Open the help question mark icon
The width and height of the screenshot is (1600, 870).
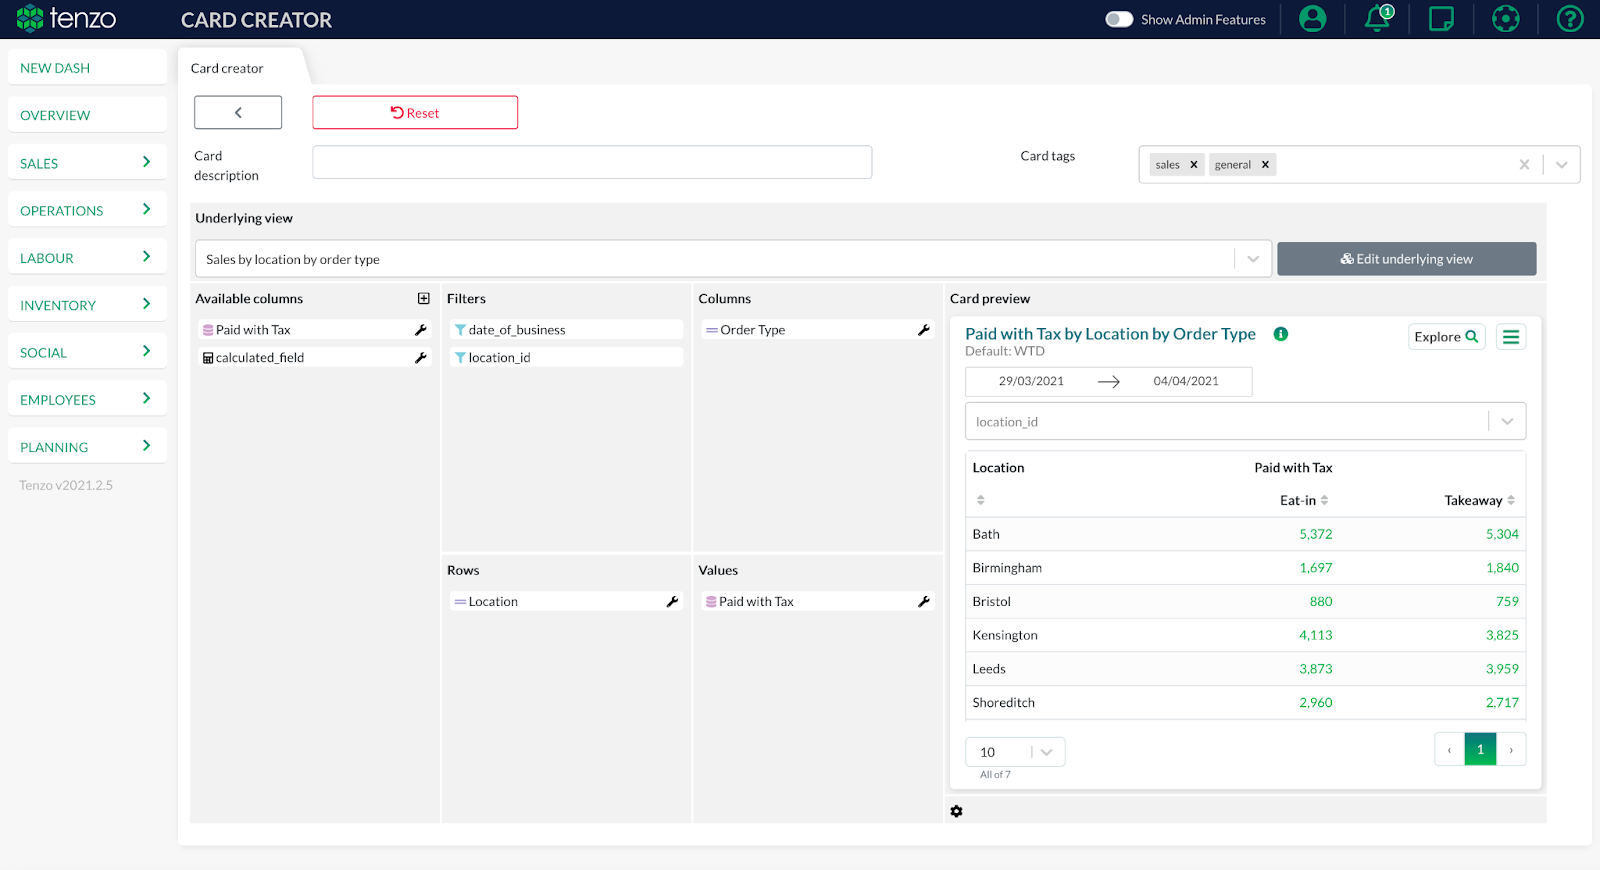[x=1570, y=19]
